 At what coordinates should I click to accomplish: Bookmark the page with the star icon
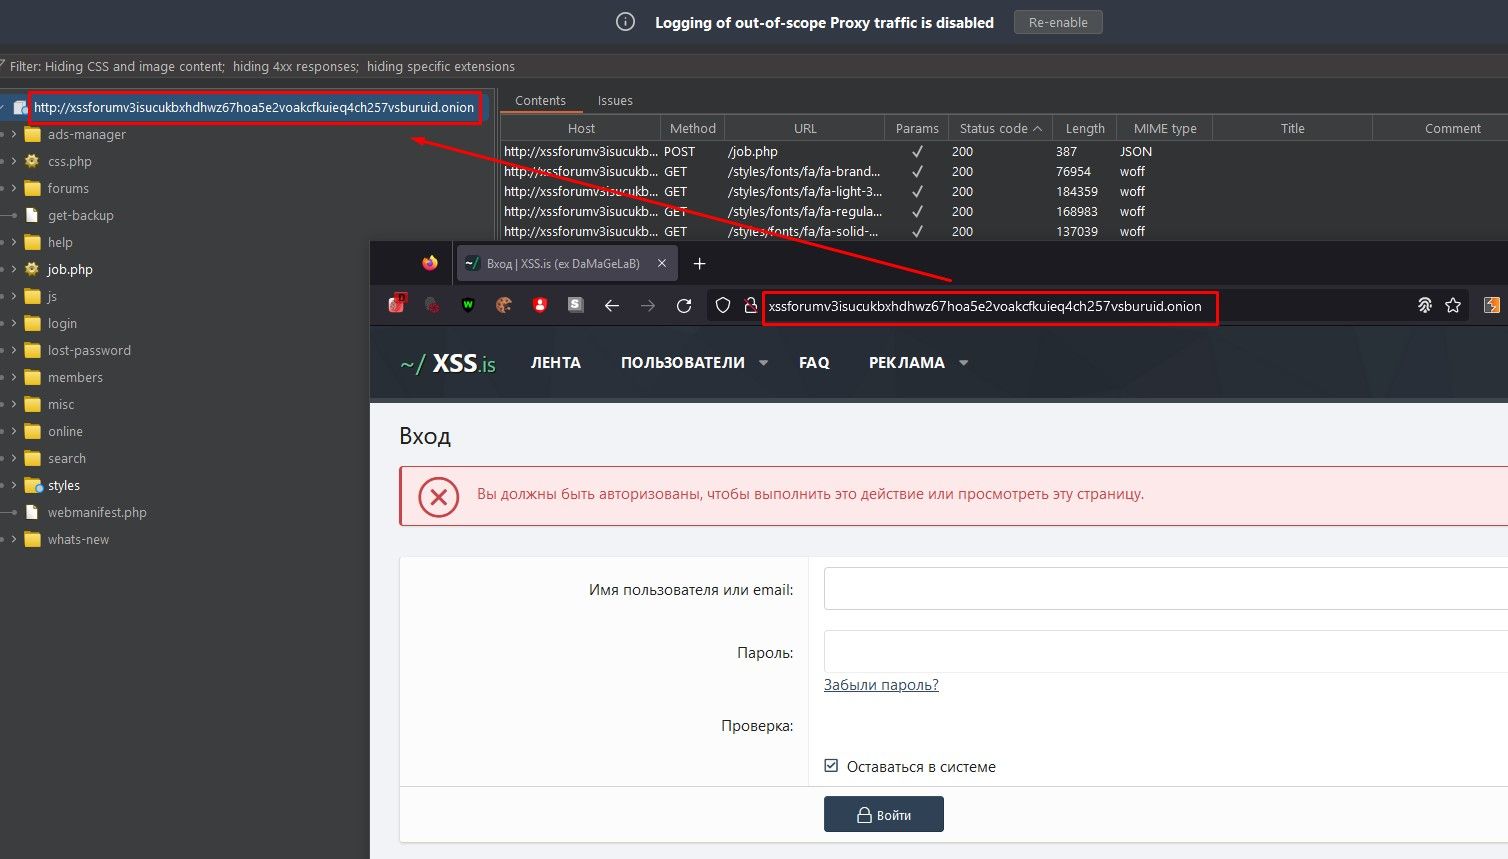pos(1452,305)
